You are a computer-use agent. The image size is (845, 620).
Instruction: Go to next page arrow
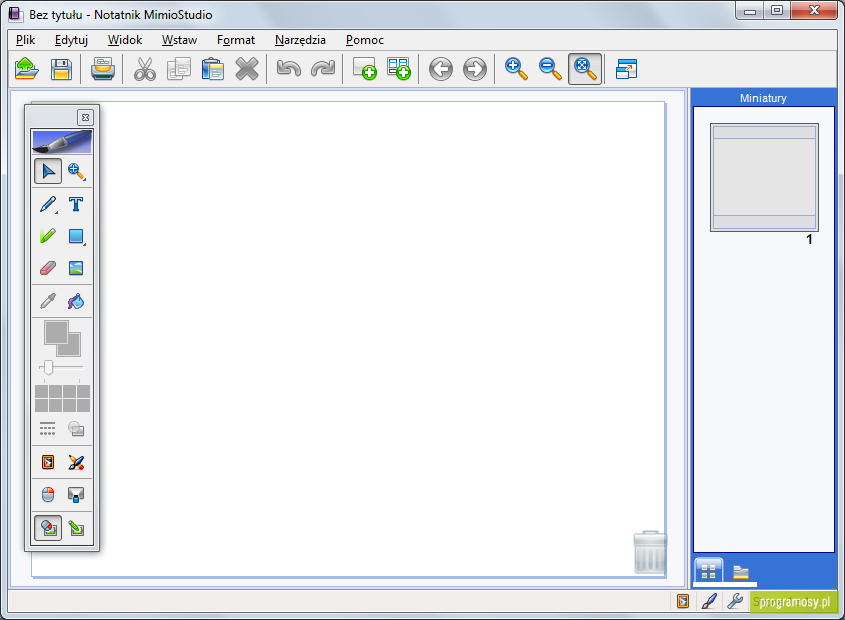[x=475, y=70]
